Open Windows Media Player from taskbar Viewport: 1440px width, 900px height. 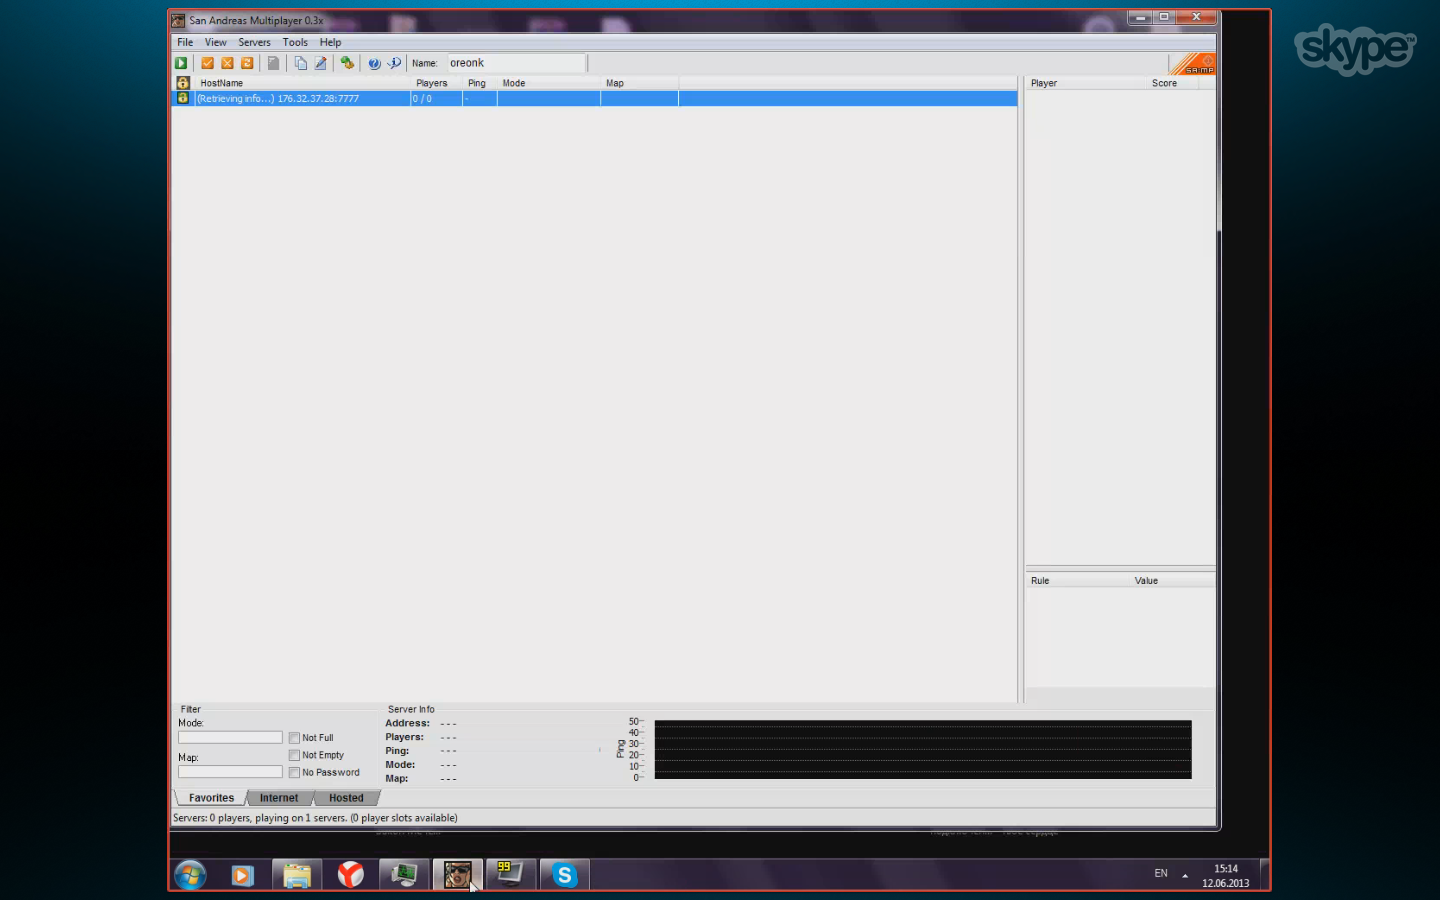pos(242,875)
